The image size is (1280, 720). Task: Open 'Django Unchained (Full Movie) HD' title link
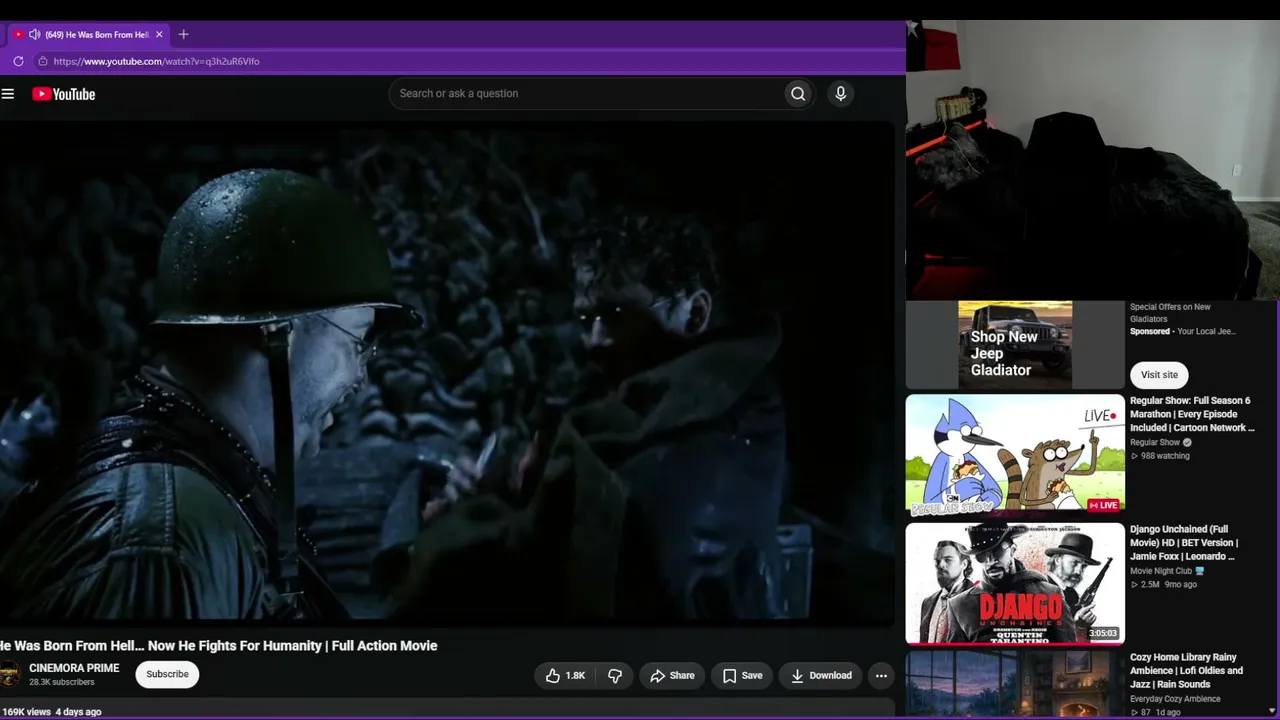click(x=1185, y=543)
